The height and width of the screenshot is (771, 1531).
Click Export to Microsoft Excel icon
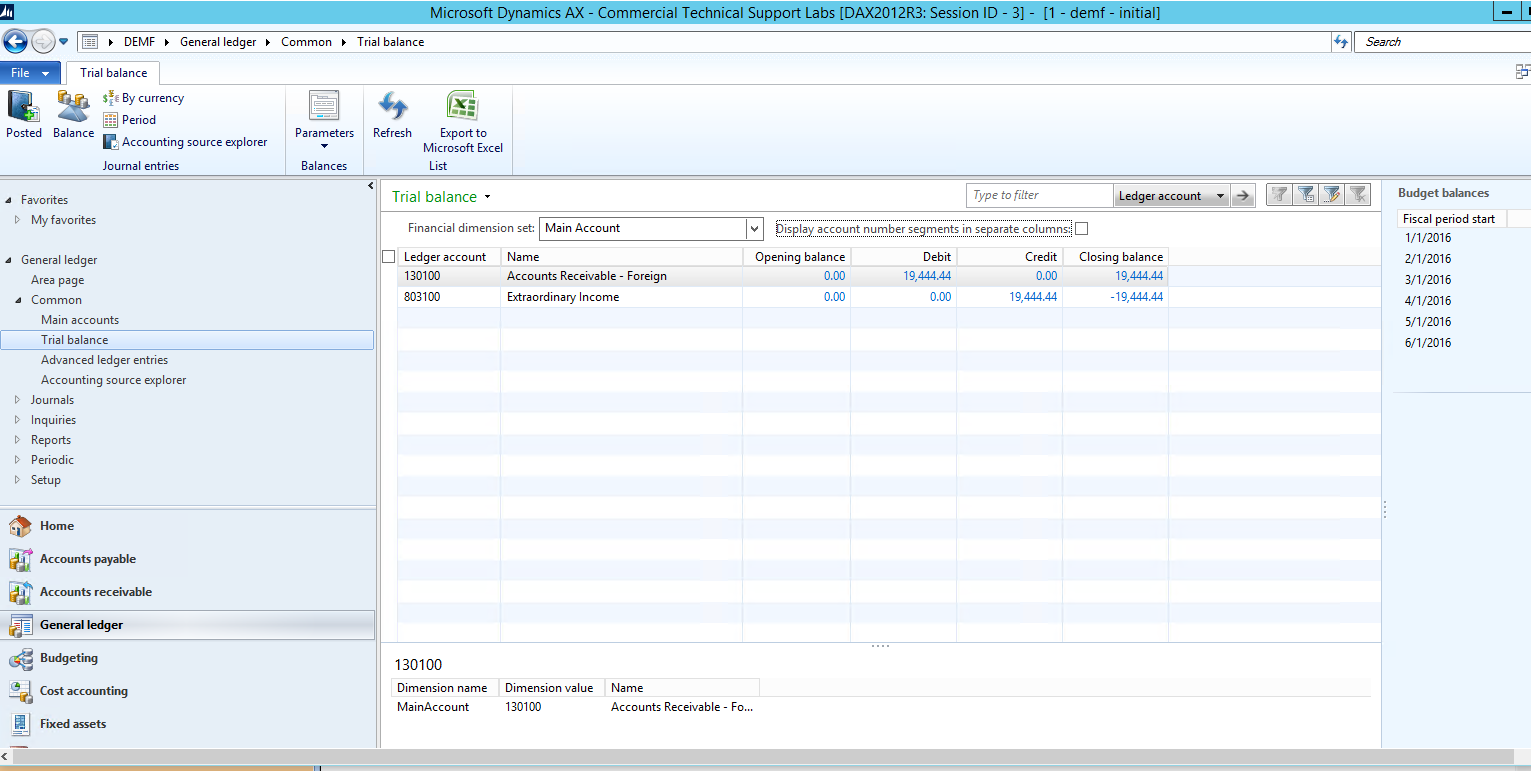pyautogui.click(x=462, y=107)
